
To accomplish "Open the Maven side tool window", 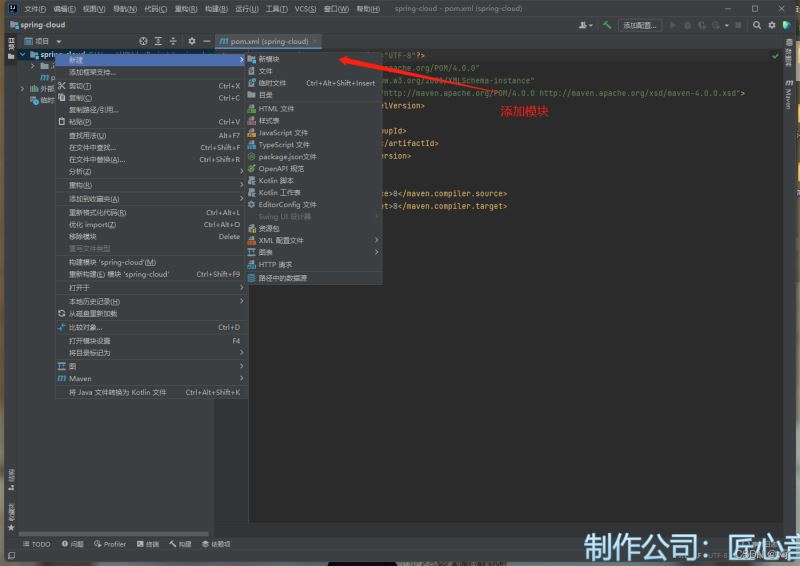I will point(788,97).
